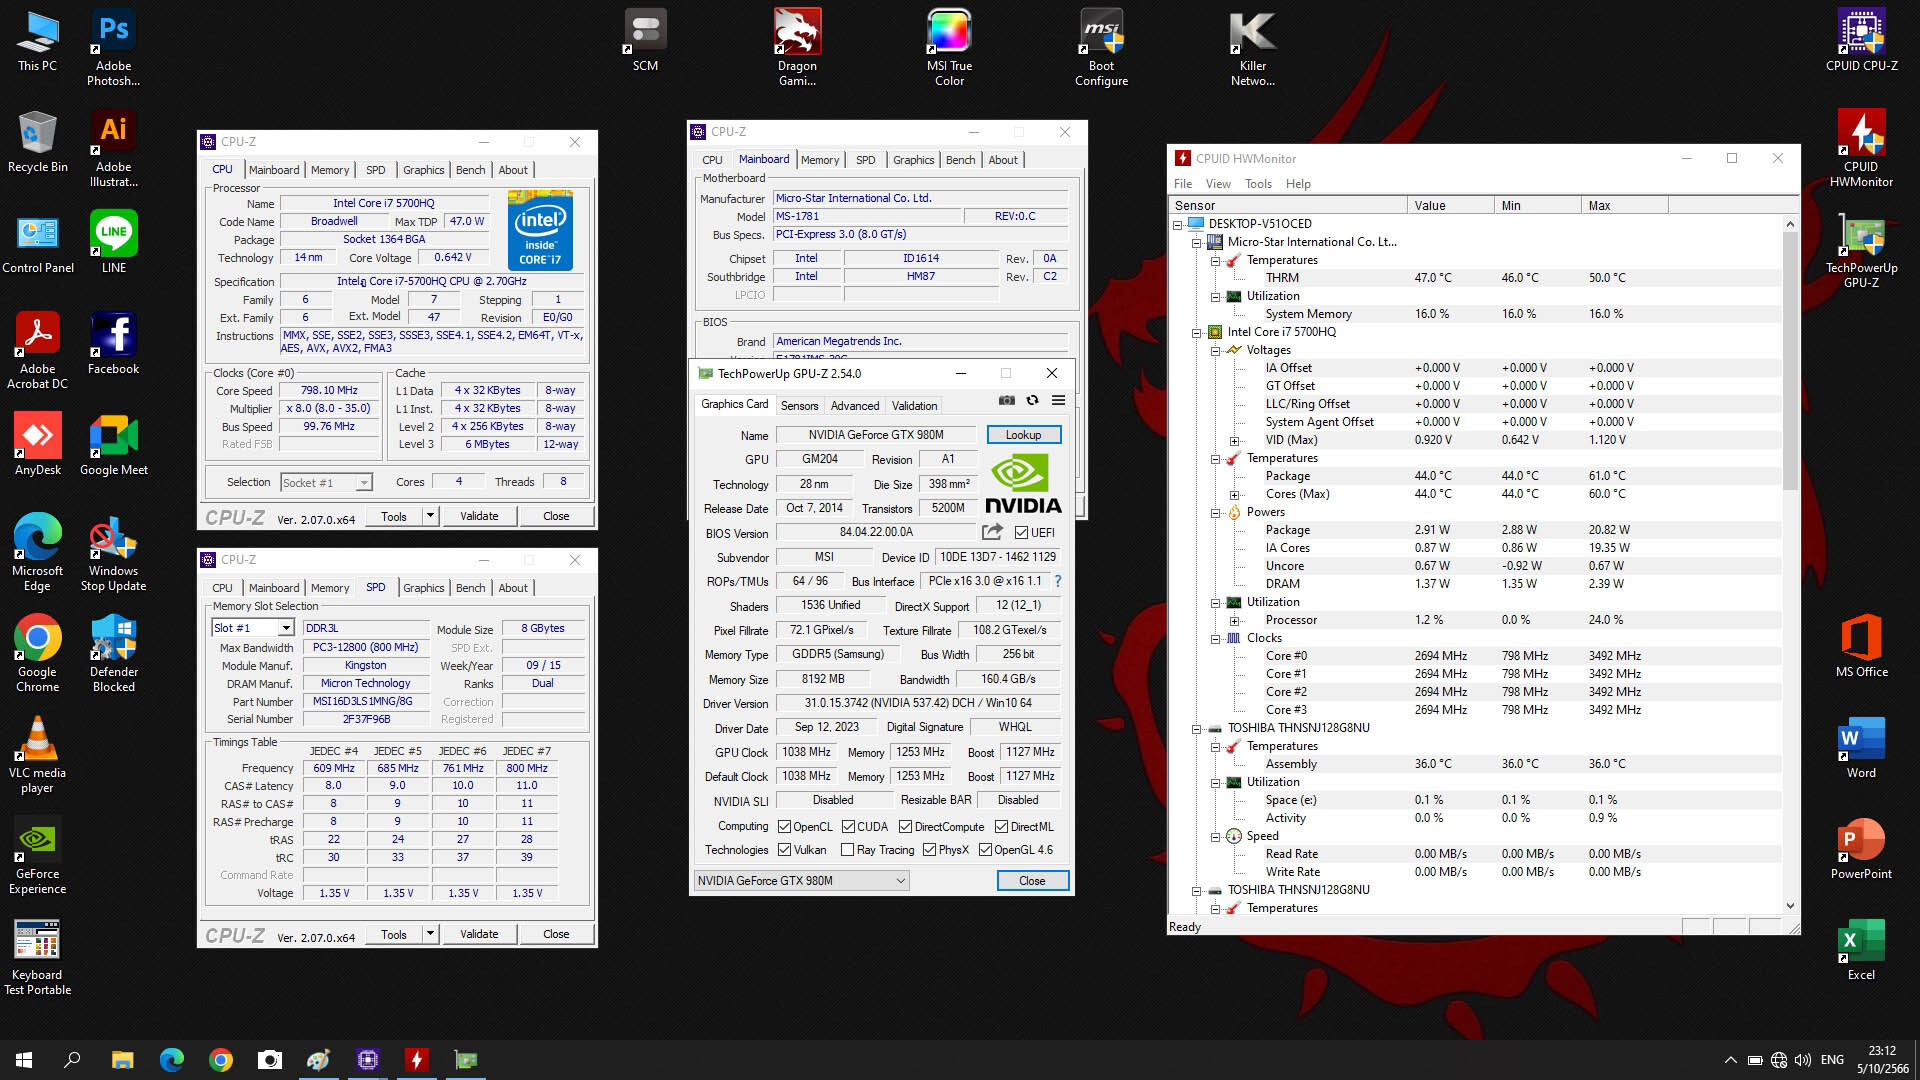Open Adobe Photoshop desktop icon
Screen dimensions: 1920x1080
(x=113, y=47)
